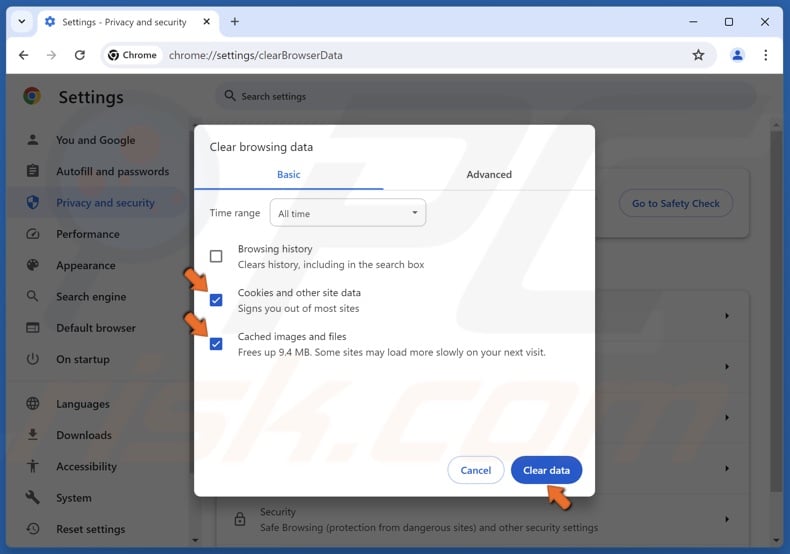Click the address bar URL
The image size is (790, 554).
point(255,55)
